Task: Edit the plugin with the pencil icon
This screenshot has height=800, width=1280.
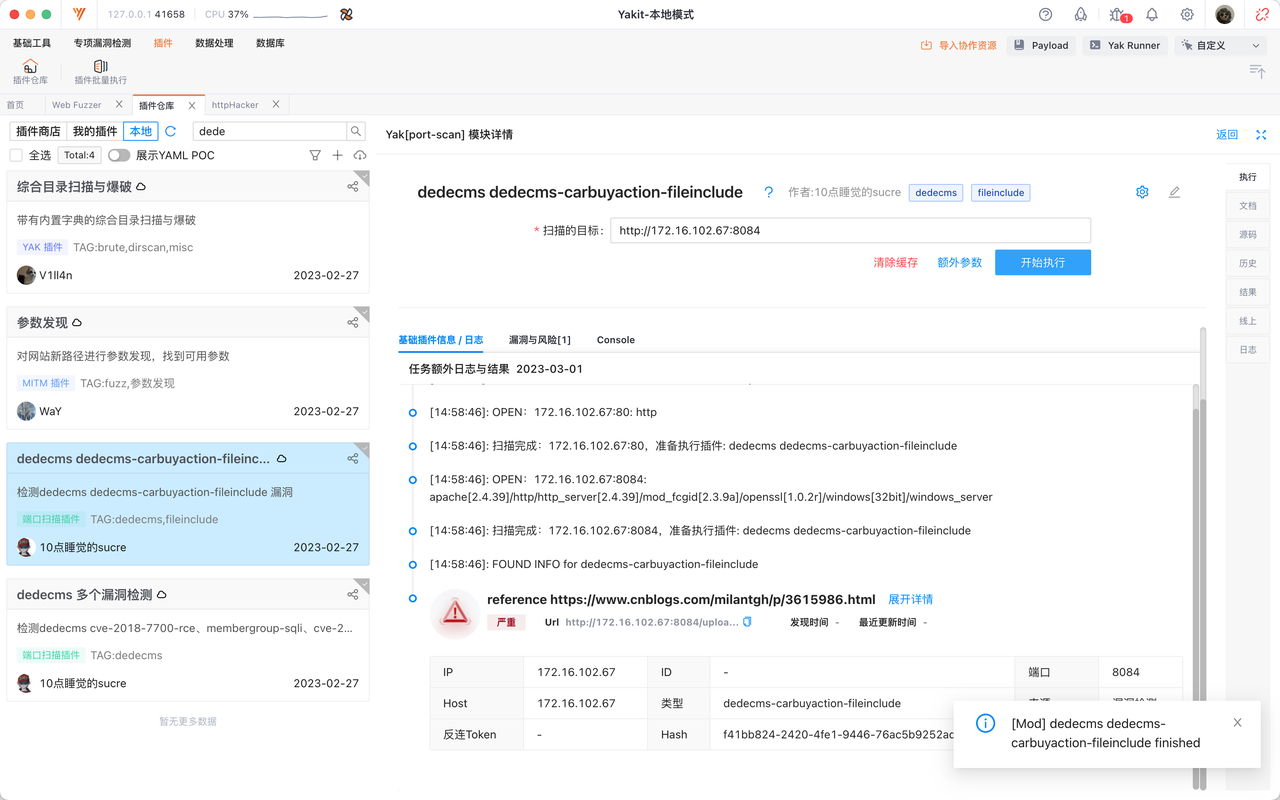Action: click(1174, 192)
